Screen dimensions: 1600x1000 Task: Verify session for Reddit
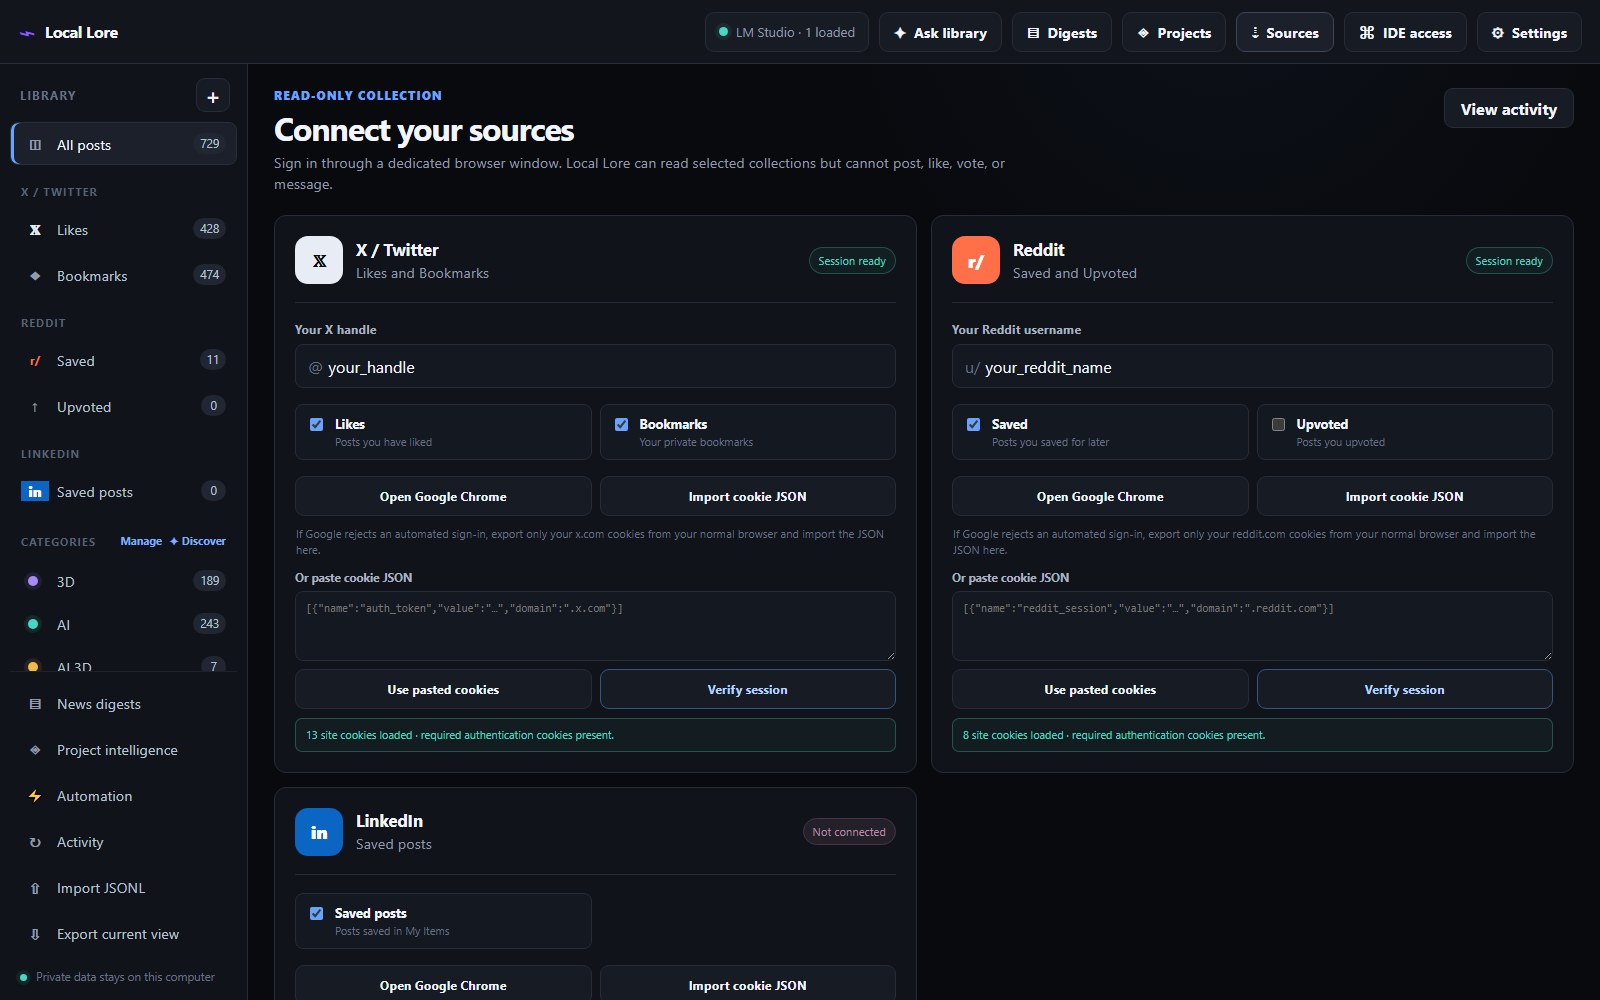click(1404, 689)
